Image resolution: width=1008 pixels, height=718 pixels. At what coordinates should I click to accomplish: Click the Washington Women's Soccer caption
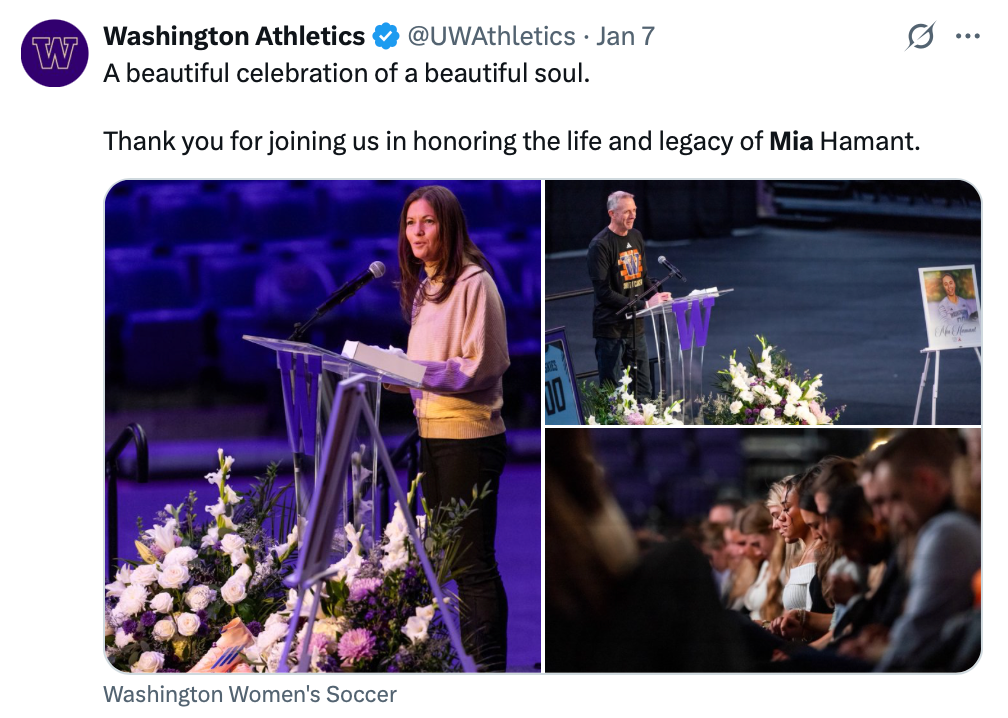(x=250, y=694)
